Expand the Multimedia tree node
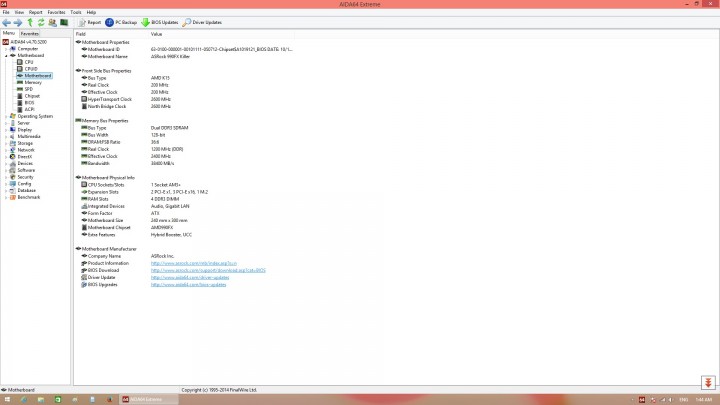The height and width of the screenshot is (405, 720). (x=6, y=136)
